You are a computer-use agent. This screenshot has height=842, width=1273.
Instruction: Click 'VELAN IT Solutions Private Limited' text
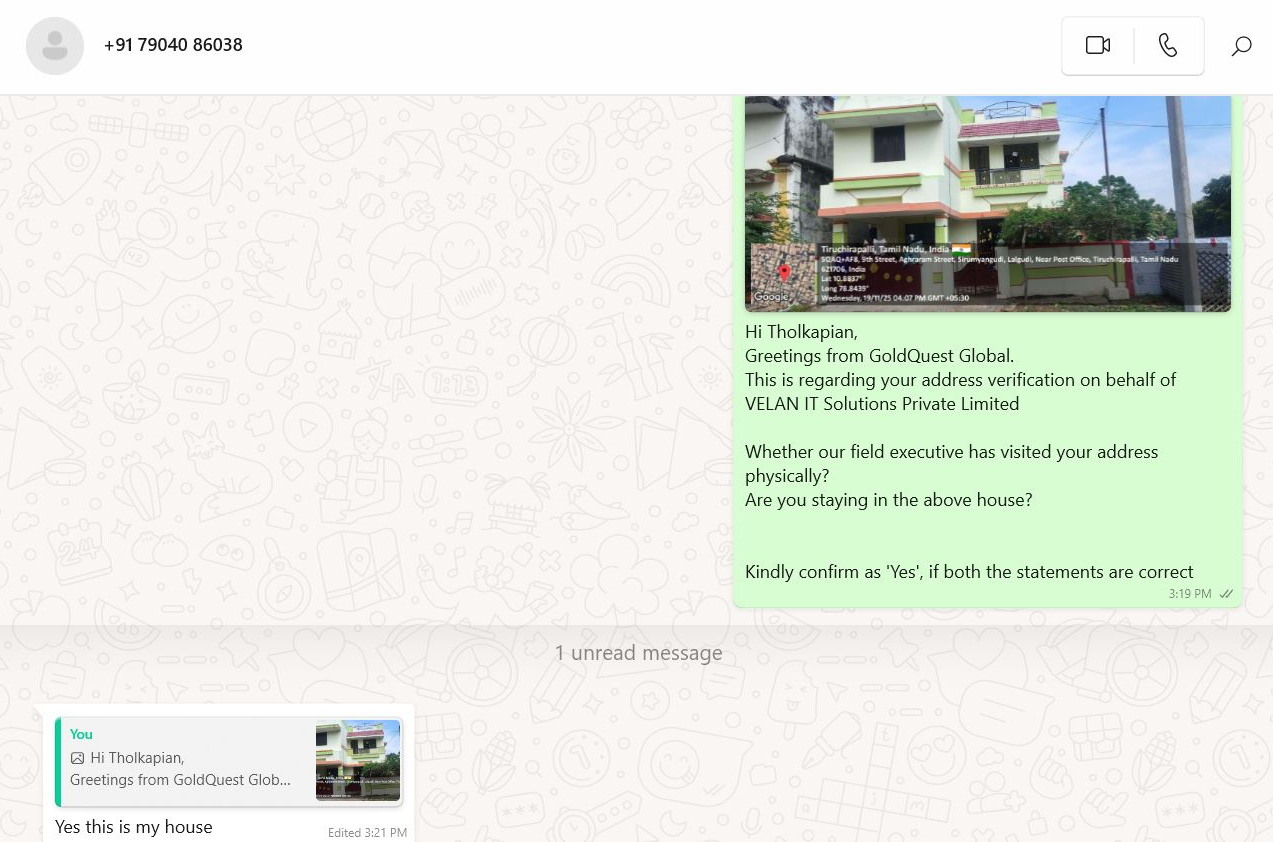[882, 404]
